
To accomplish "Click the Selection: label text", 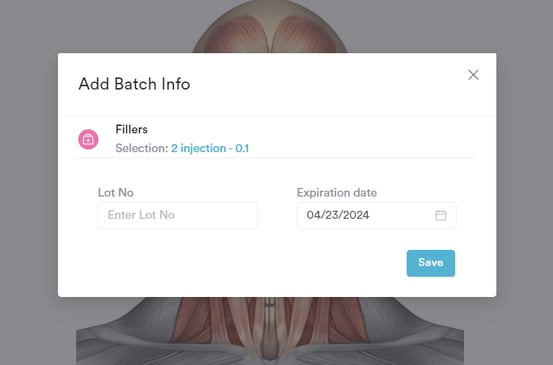I will click(142, 148).
